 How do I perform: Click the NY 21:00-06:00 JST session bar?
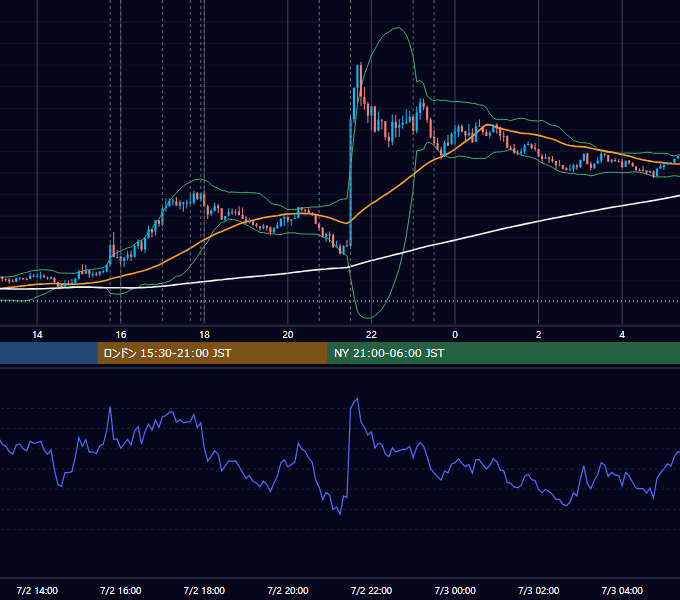tap(503, 353)
